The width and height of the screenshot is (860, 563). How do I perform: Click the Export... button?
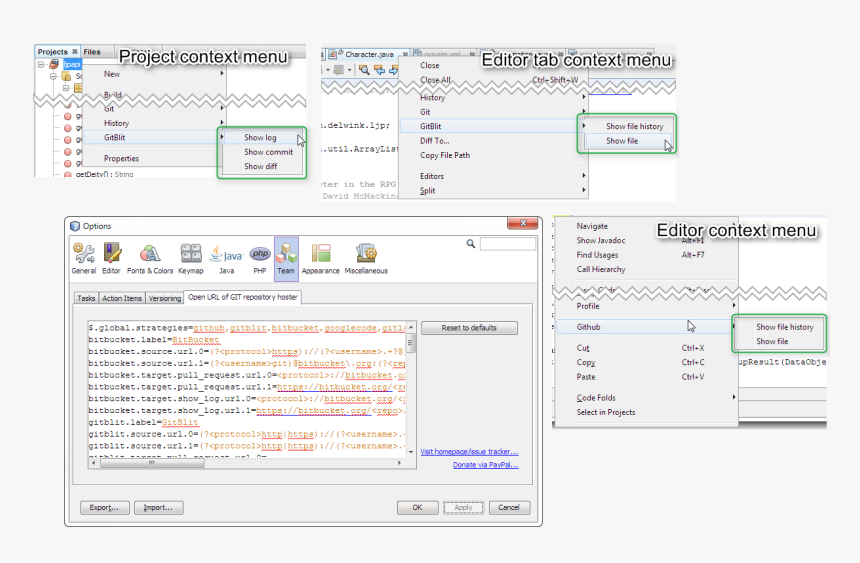(x=104, y=508)
